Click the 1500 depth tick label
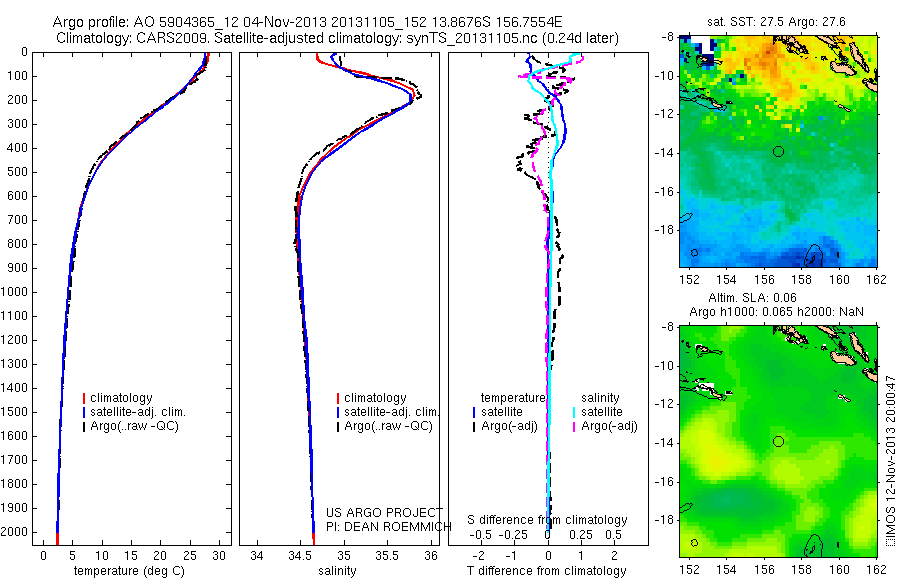Viewport: 900px width, 580px height. [x=14, y=412]
